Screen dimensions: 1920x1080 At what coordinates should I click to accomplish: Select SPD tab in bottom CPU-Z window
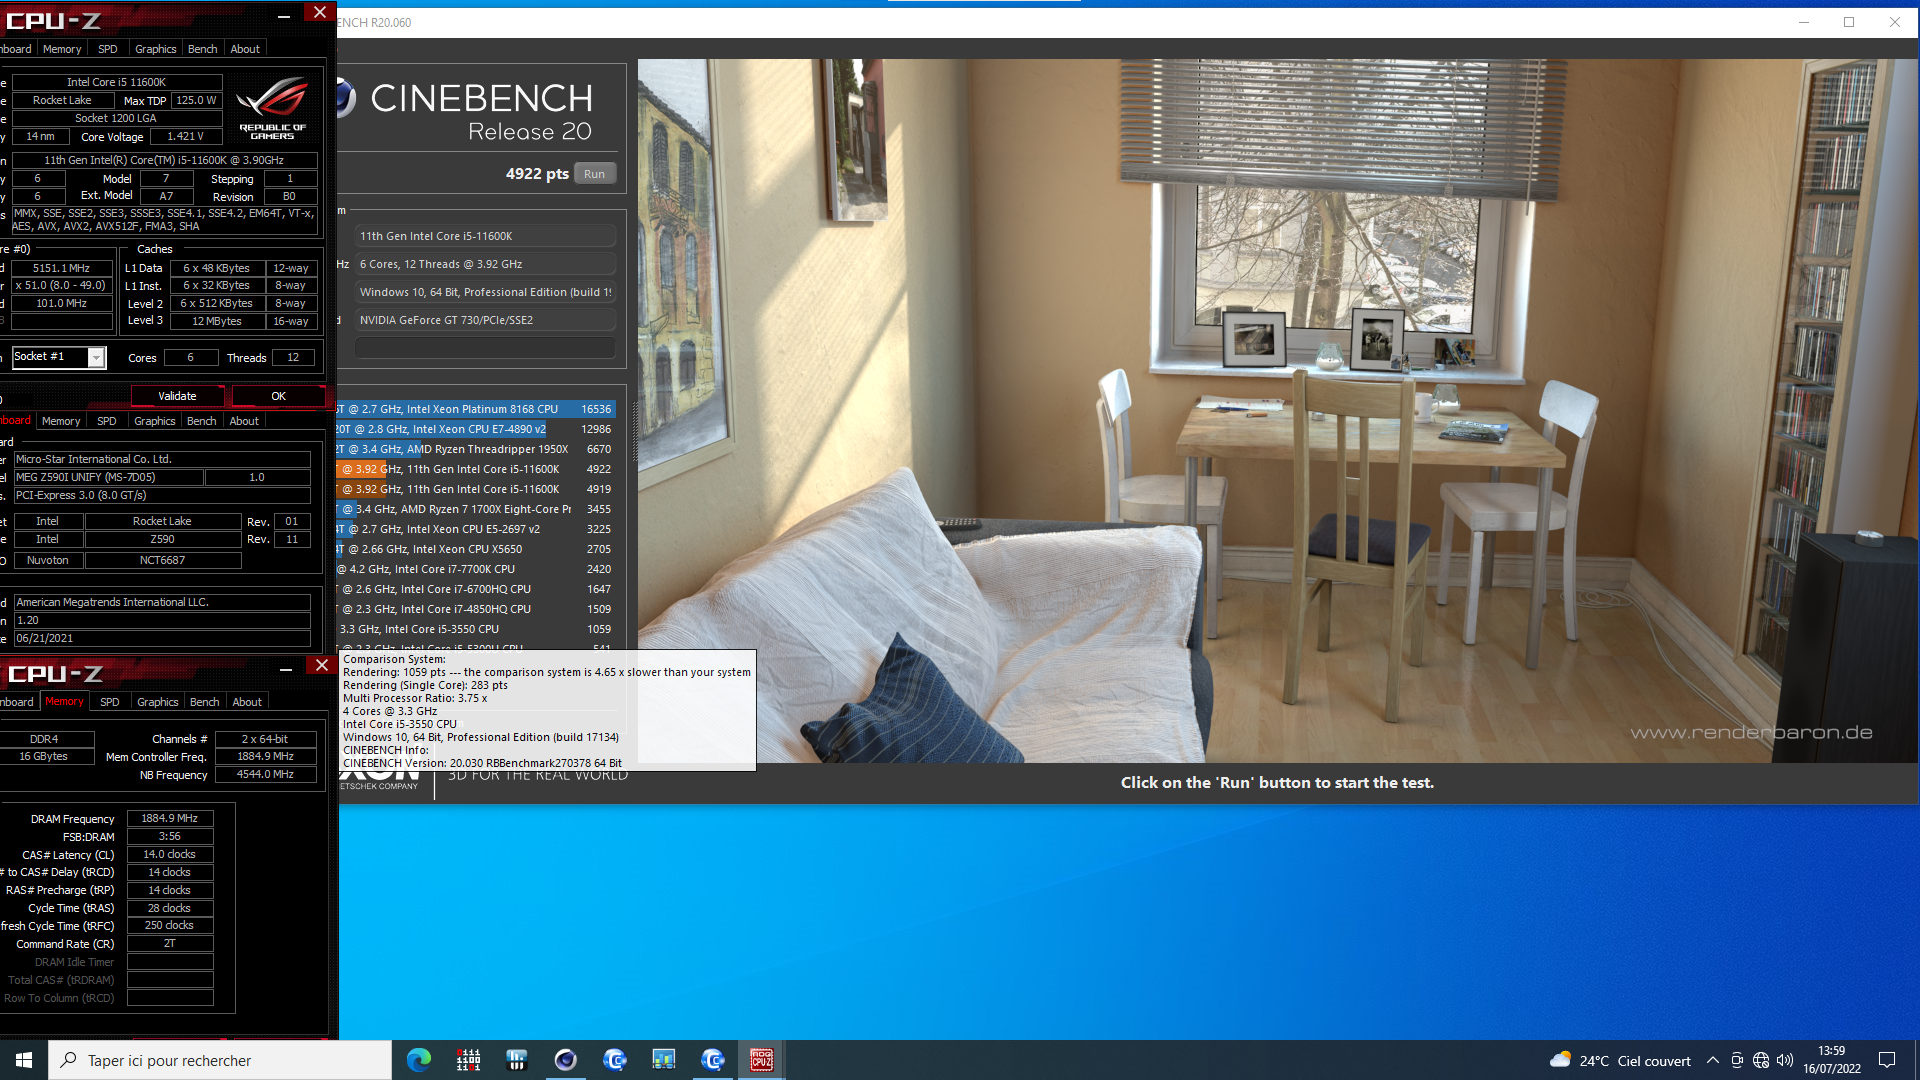(110, 702)
